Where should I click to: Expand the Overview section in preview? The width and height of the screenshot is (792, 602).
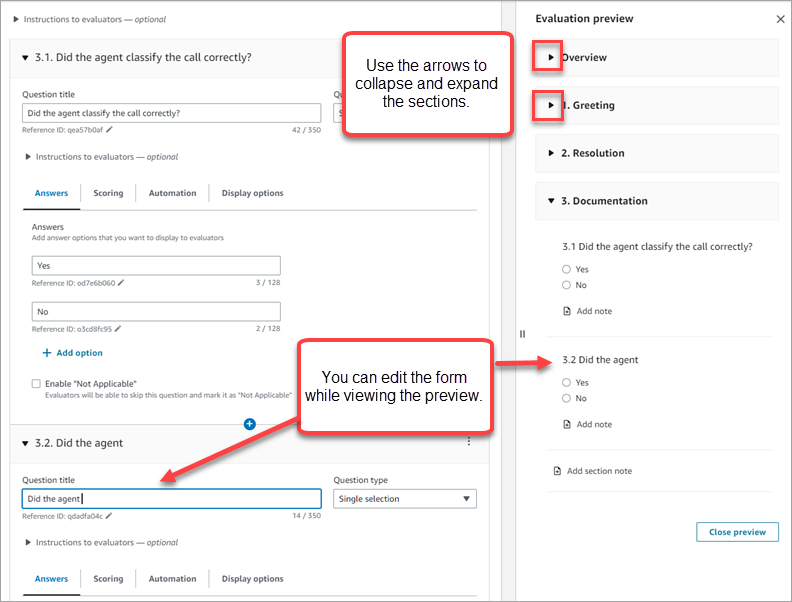[550, 58]
